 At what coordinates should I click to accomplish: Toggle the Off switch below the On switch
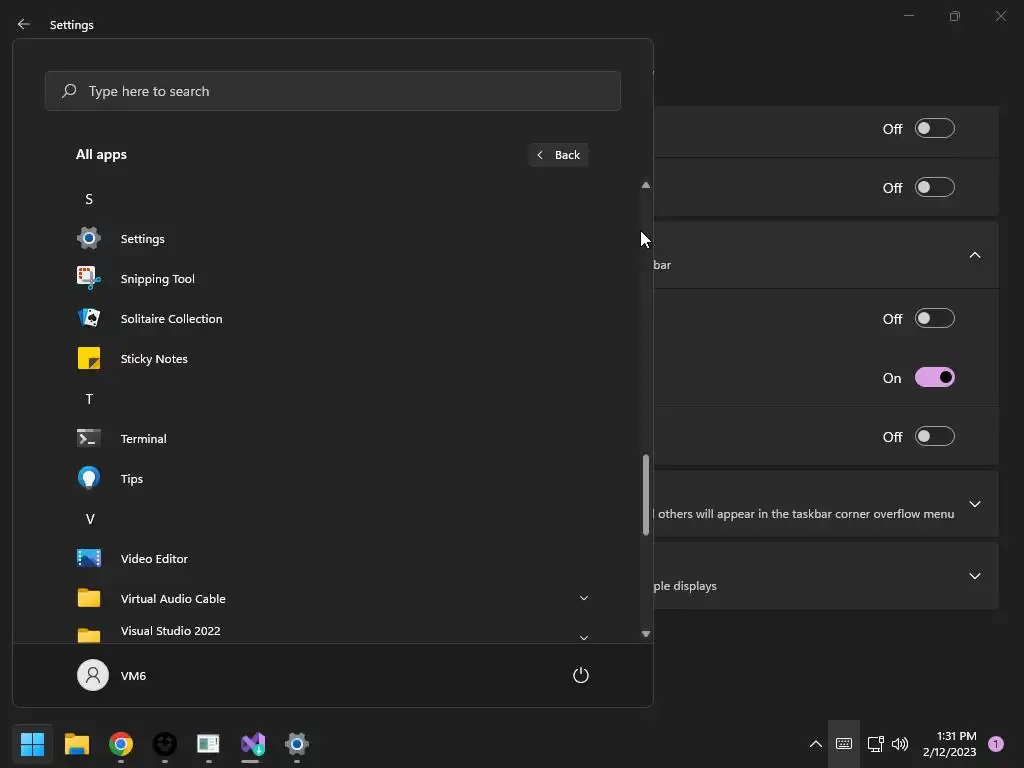point(935,436)
